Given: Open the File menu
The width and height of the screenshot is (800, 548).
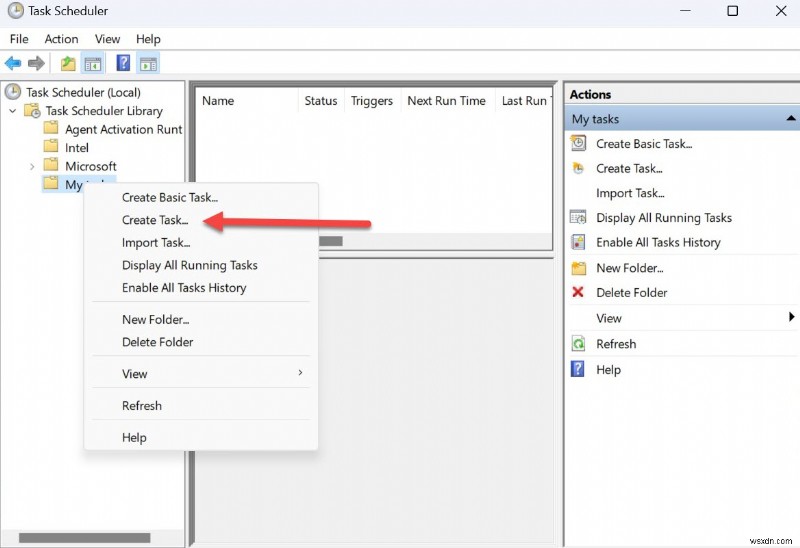Looking at the screenshot, I should coord(19,39).
